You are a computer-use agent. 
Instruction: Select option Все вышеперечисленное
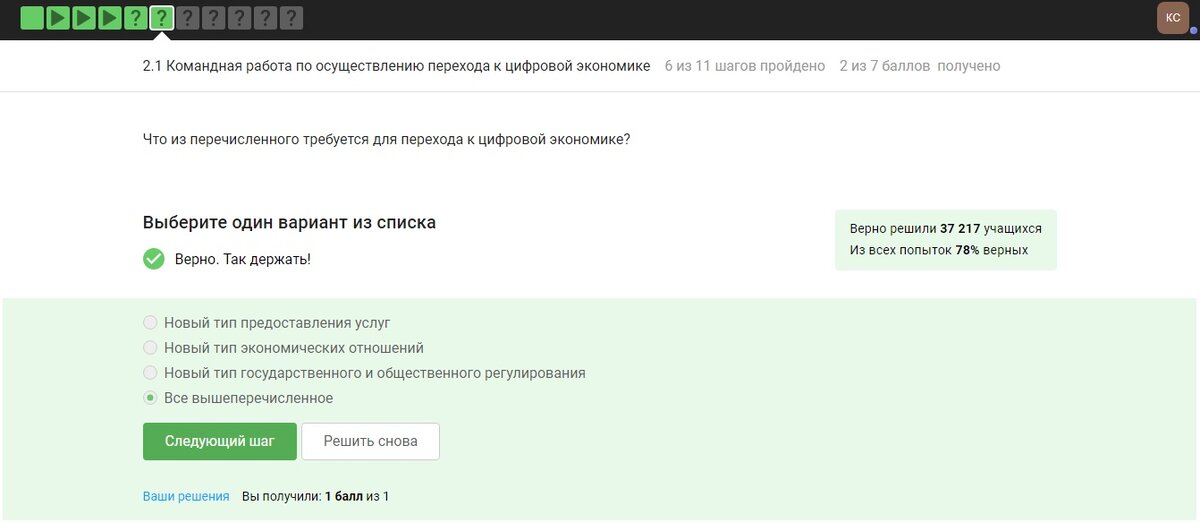click(238, 398)
